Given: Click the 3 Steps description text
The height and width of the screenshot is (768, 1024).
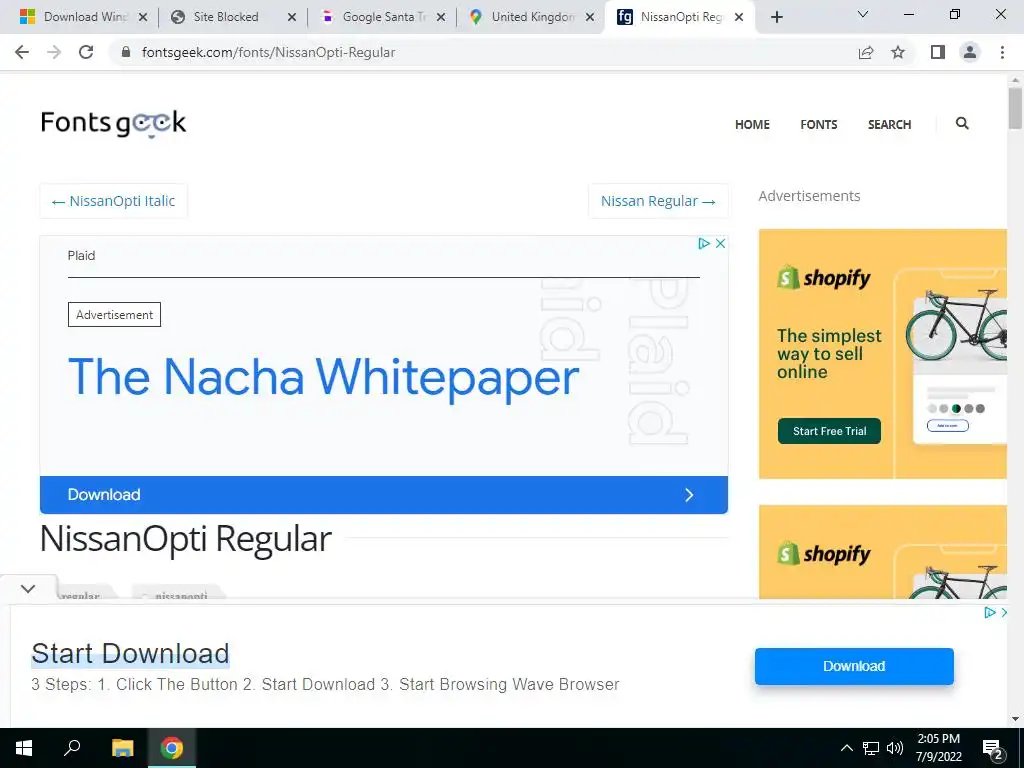Looking at the screenshot, I should point(325,684).
